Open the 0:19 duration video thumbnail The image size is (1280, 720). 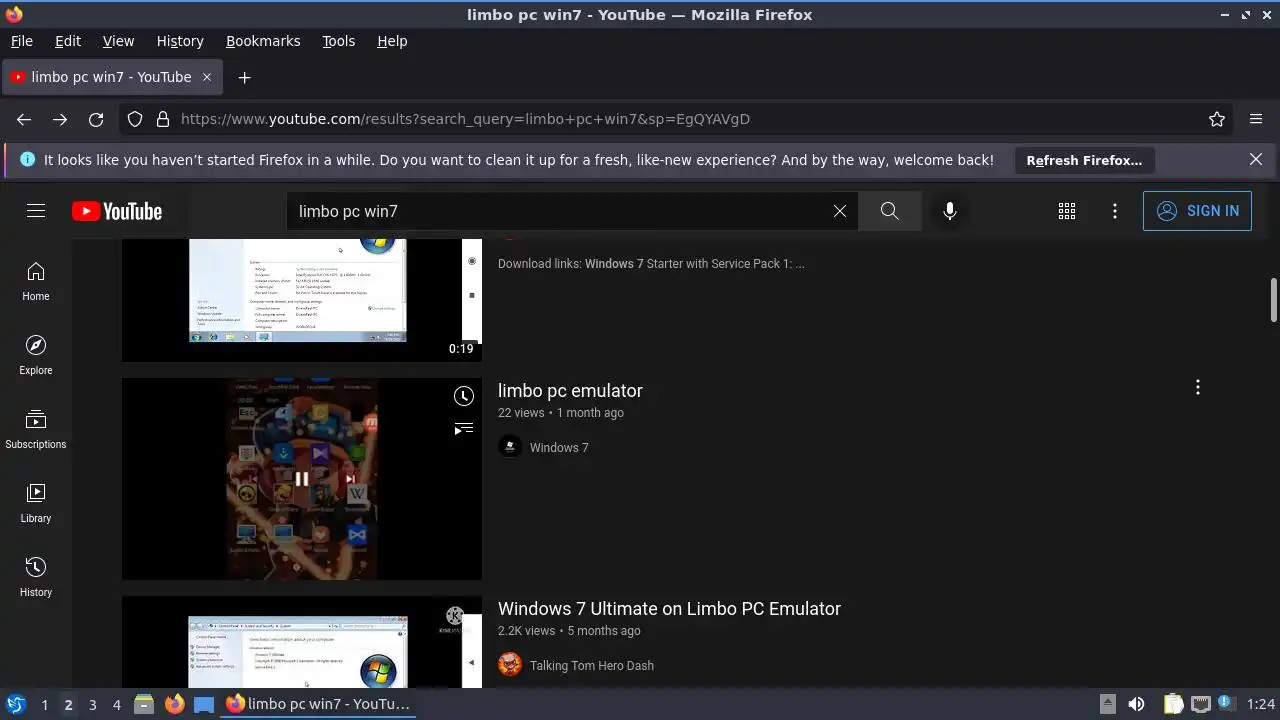click(302, 300)
